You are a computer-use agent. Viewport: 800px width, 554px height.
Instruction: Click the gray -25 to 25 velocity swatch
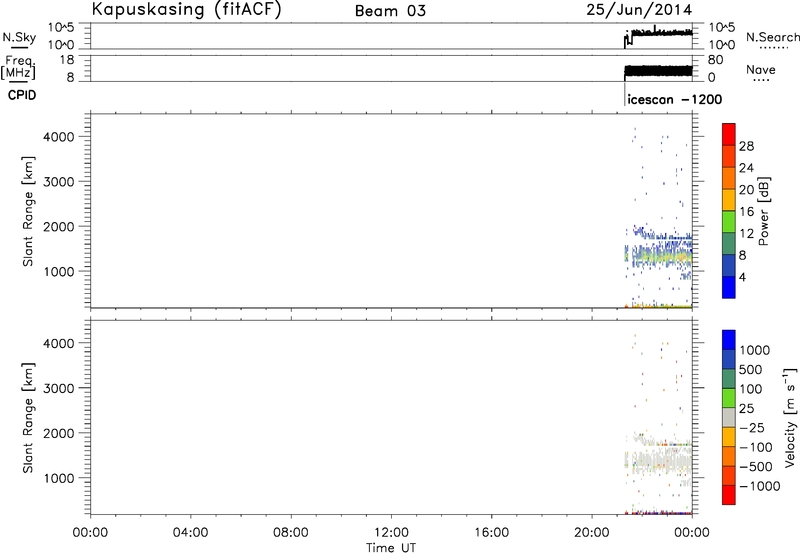pos(729,417)
